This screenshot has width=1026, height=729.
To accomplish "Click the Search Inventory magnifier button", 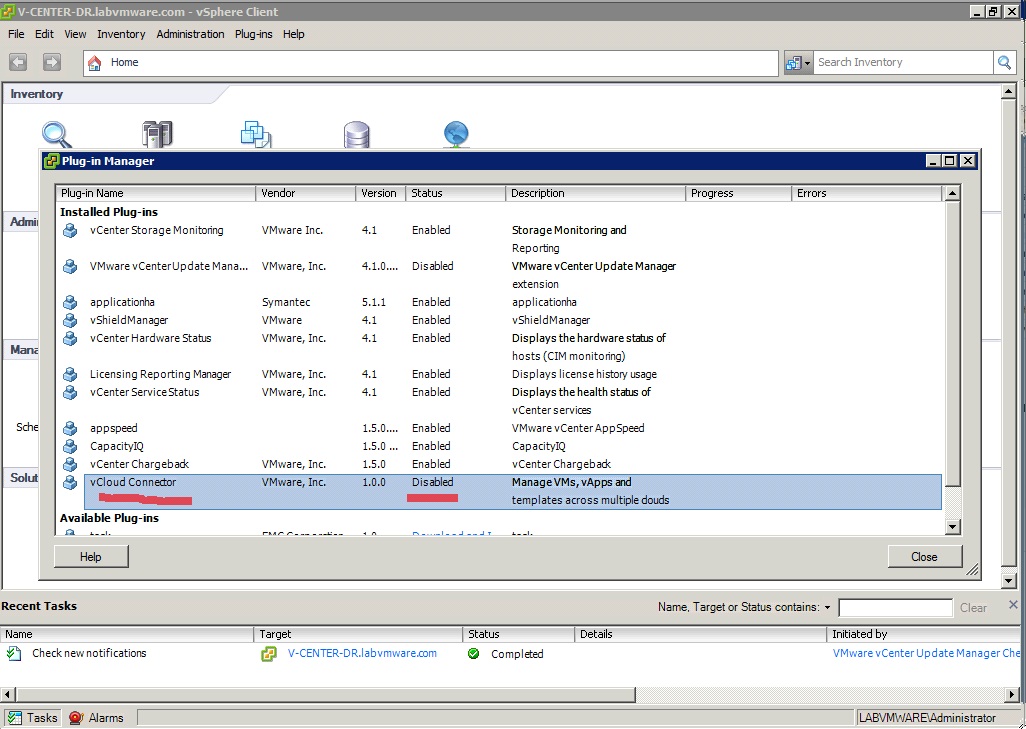I will [1004, 62].
